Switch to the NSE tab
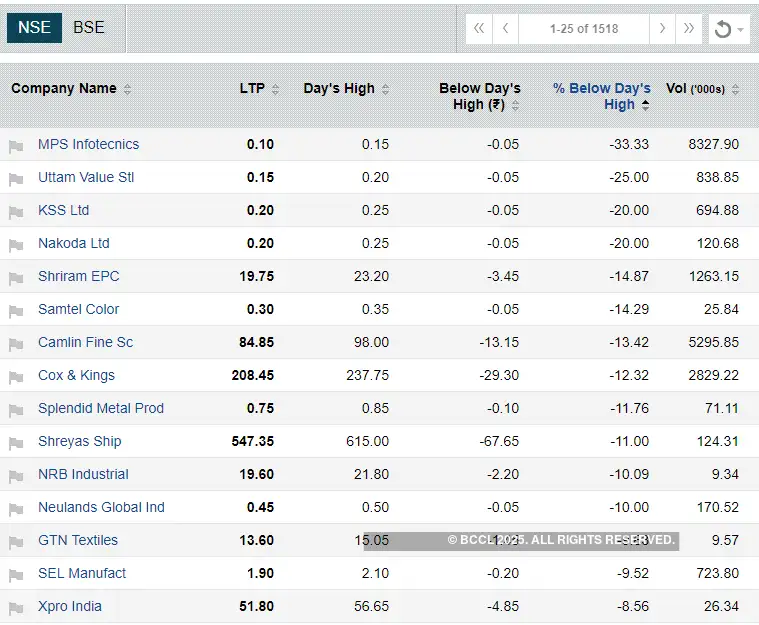This screenshot has width=759, height=625. [x=34, y=28]
